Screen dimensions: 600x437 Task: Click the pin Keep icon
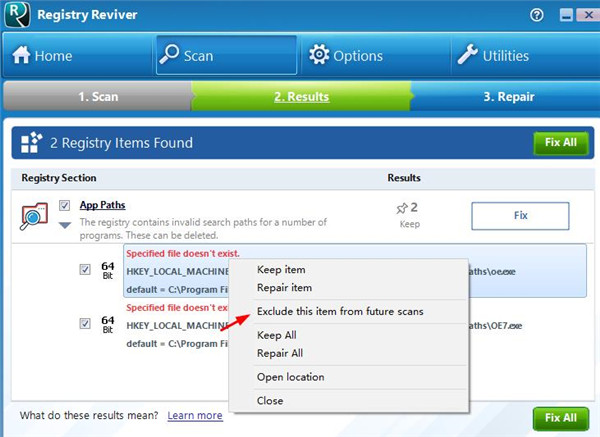pyautogui.click(x=402, y=208)
